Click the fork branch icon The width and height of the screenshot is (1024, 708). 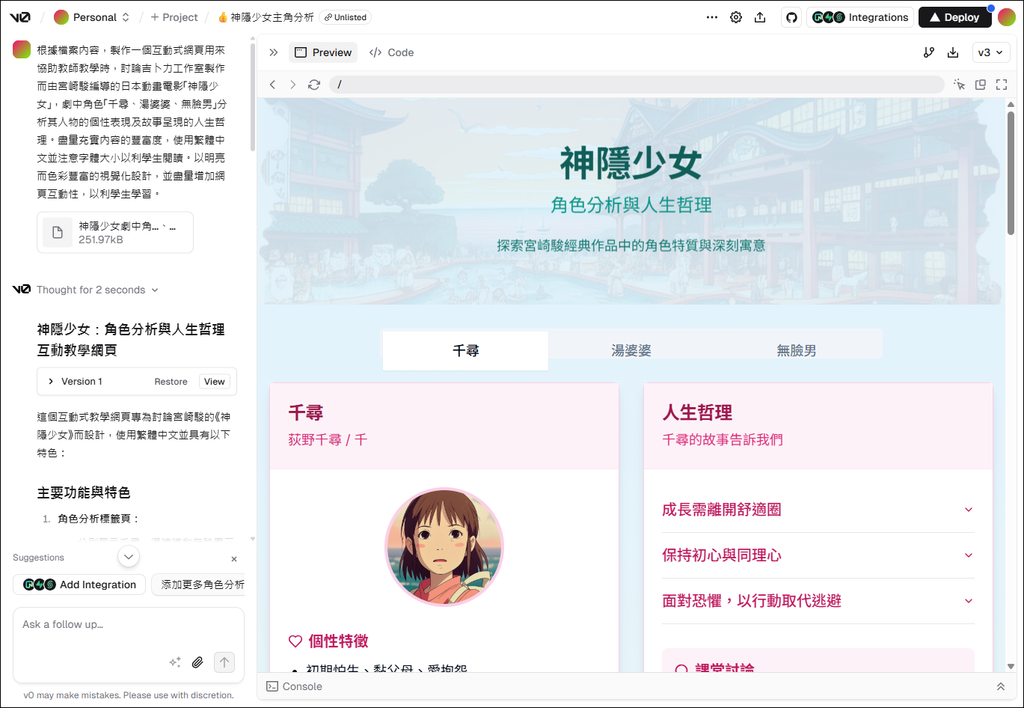tap(929, 52)
